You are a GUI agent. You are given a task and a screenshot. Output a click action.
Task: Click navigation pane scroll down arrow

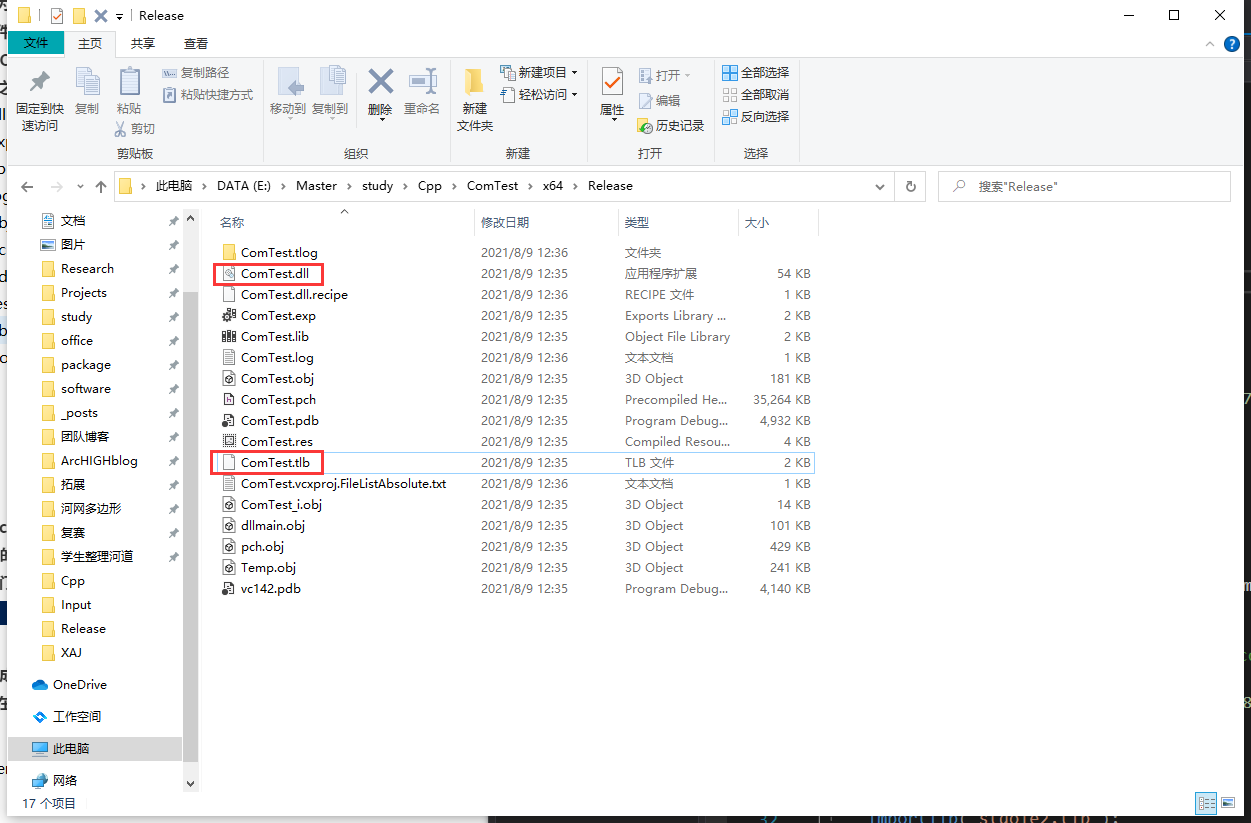190,784
